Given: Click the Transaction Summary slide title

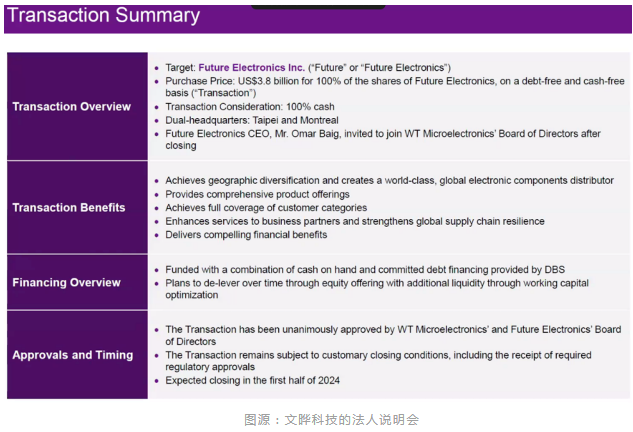Looking at the screenshot, I should pyautogui.click(x=106, y=16).
